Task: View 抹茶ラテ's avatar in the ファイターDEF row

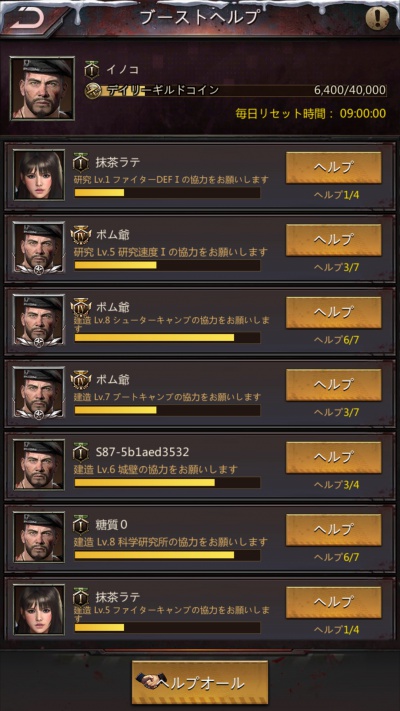Action: (39, 175)
